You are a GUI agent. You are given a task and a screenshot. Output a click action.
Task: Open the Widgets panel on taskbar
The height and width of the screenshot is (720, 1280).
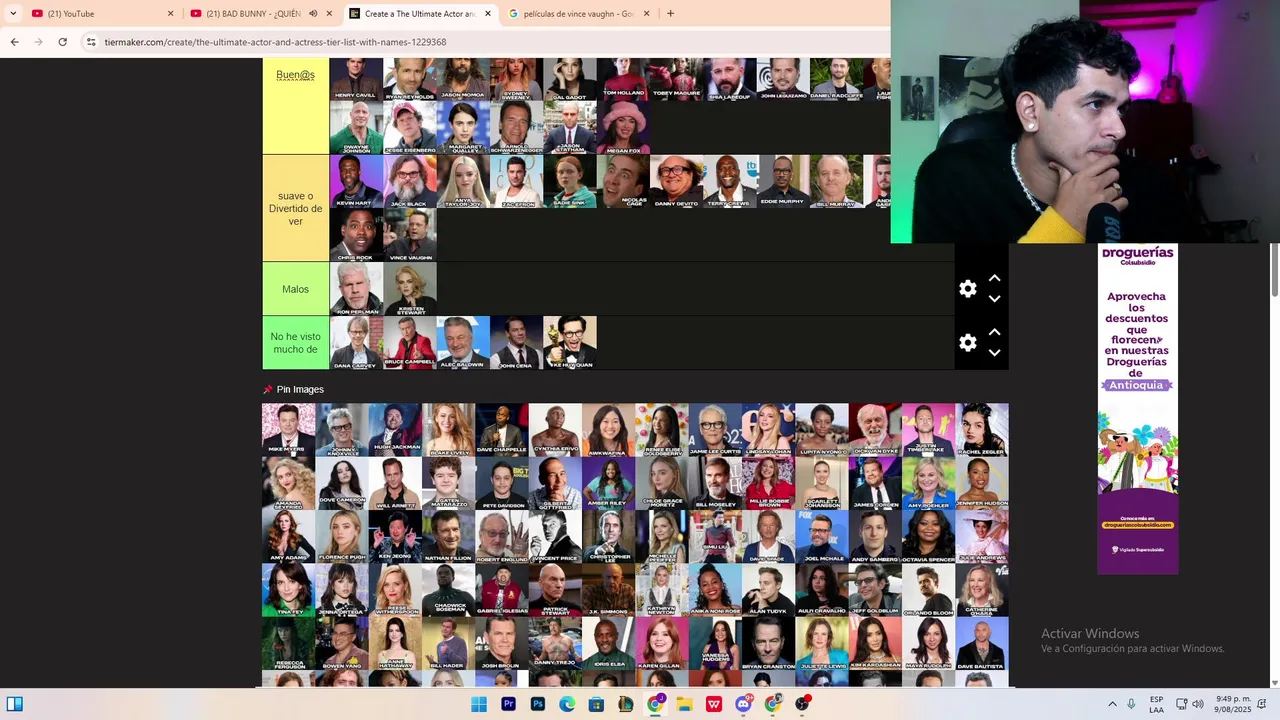point(15,704)
